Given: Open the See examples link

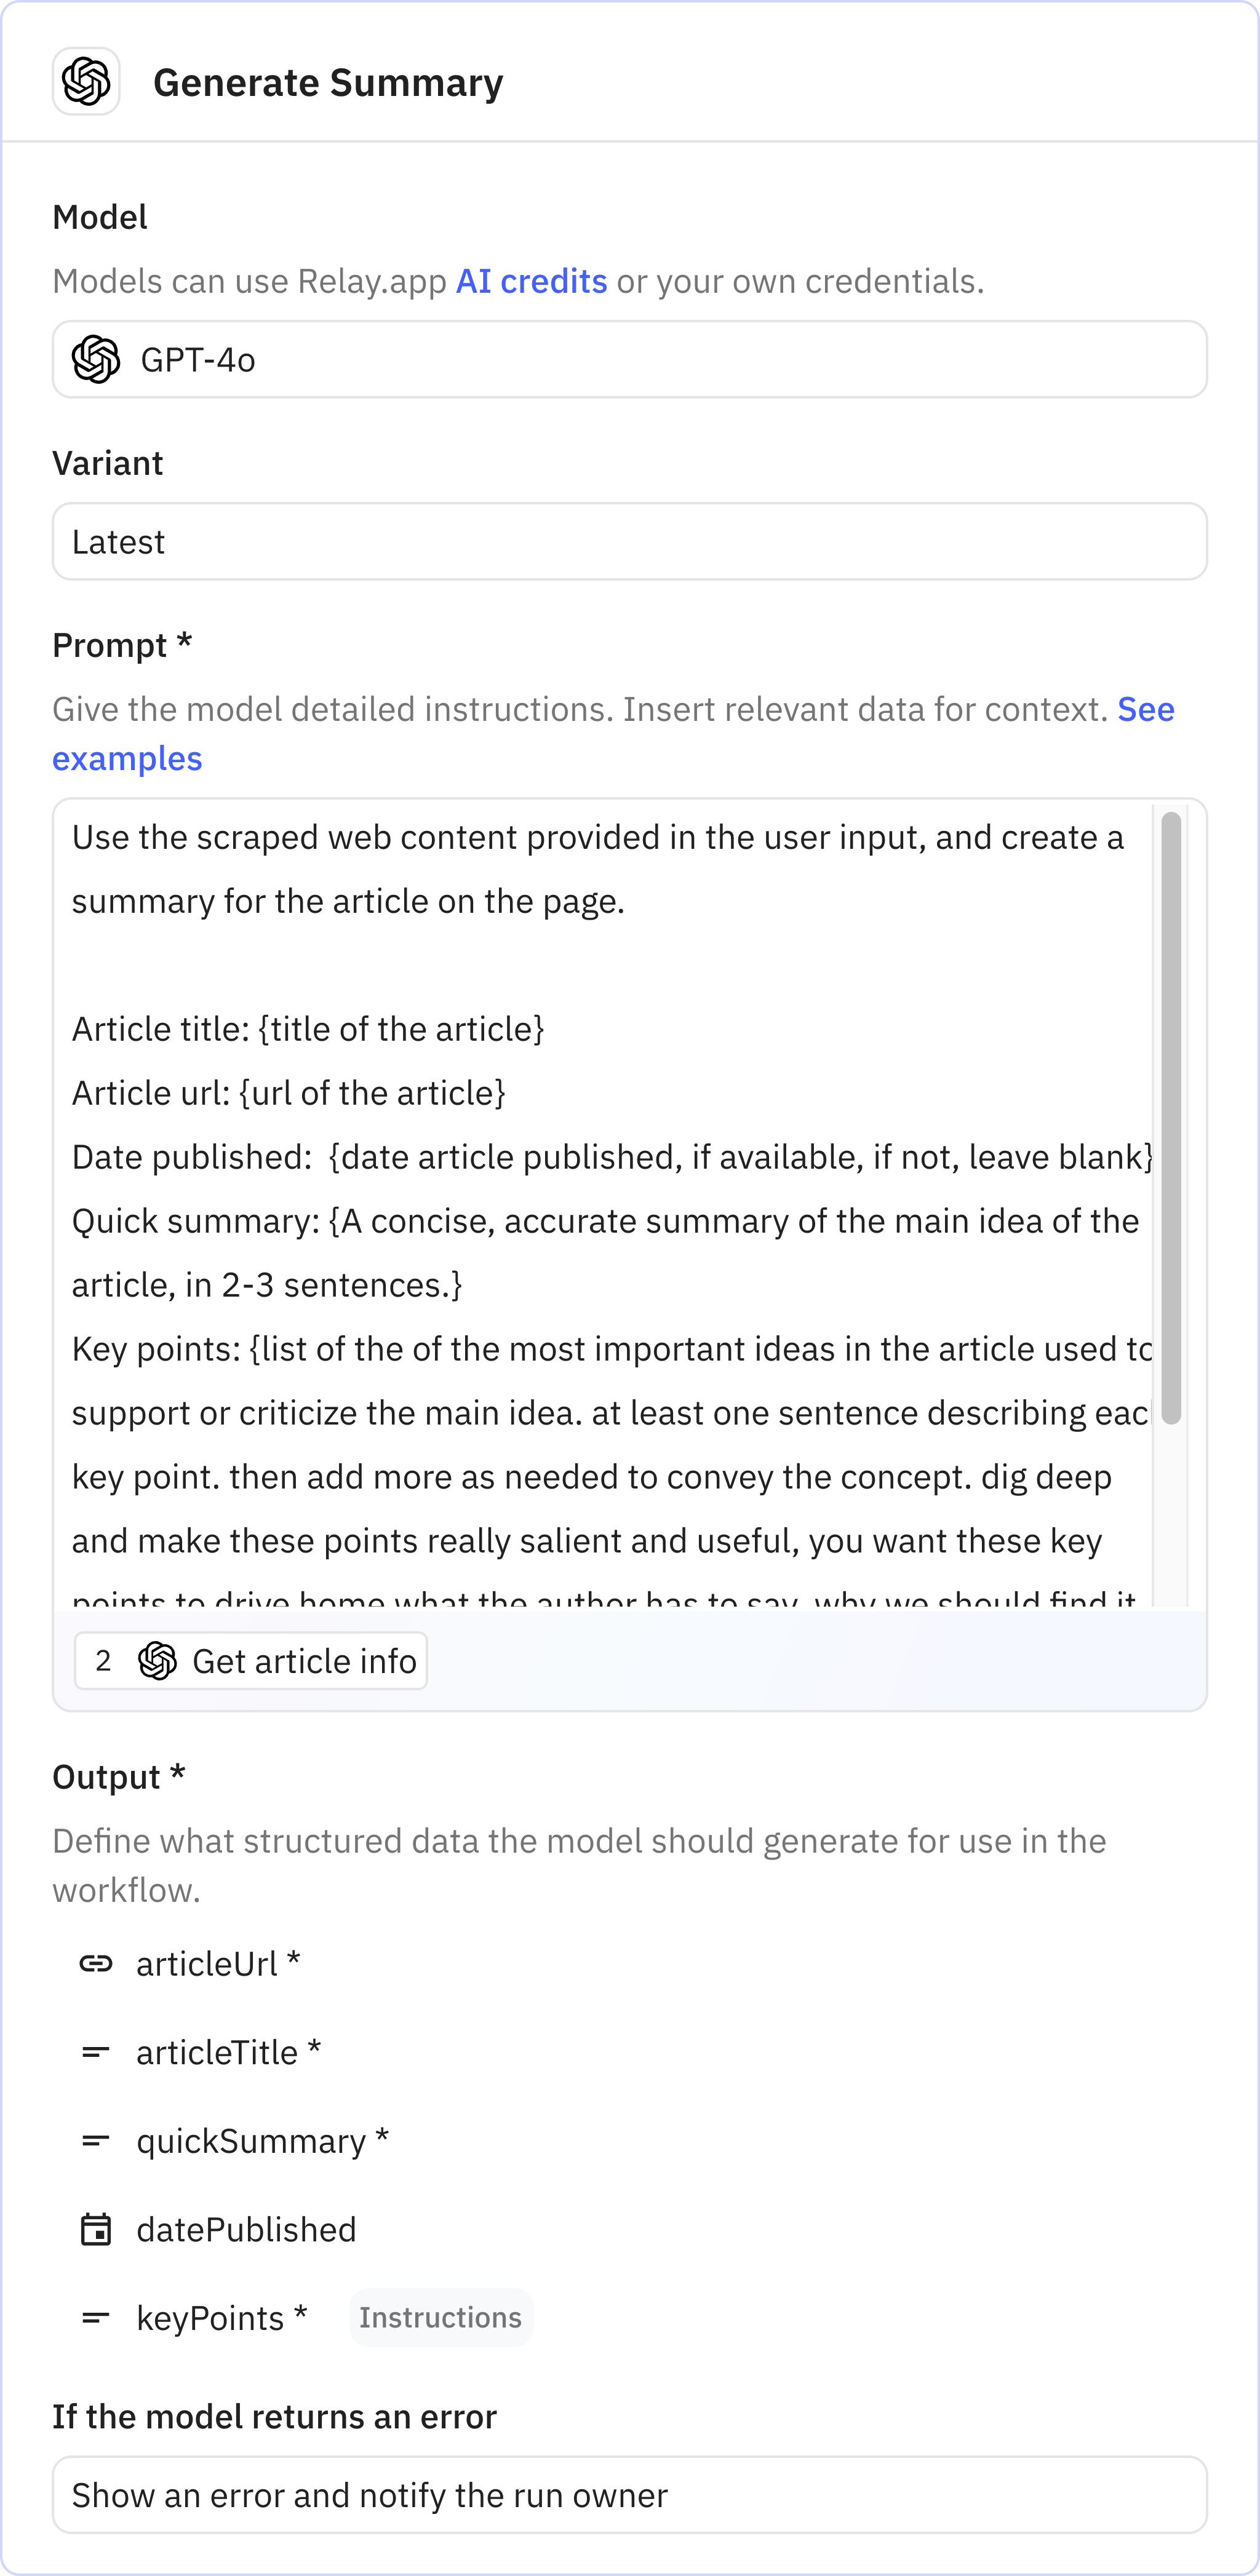Looking at the screenshot, I should 127,758.
